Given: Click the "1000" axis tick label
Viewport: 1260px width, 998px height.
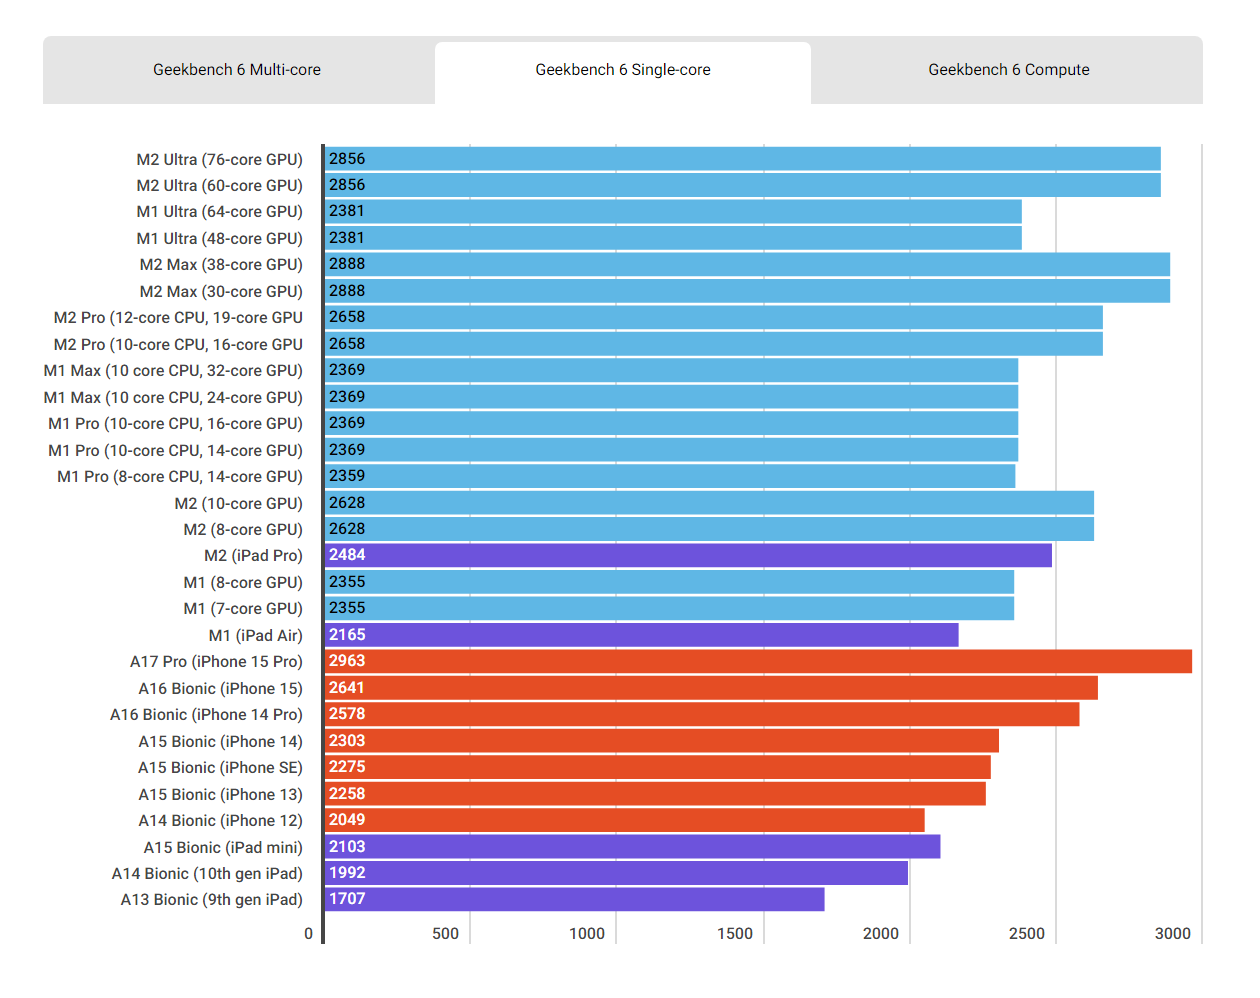Looking at the screenshot, I should (587, 934).
